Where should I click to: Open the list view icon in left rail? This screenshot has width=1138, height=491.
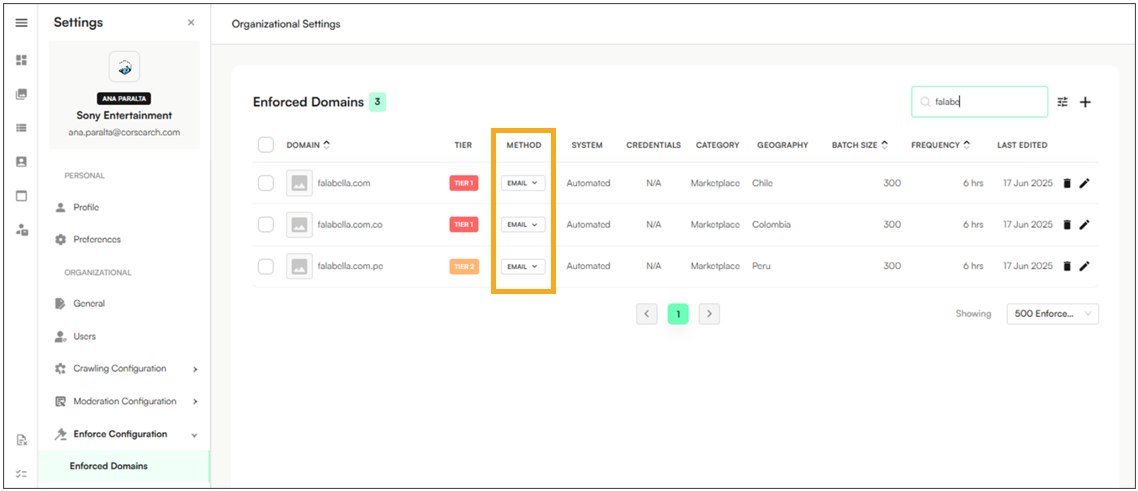tap(22, 128)
